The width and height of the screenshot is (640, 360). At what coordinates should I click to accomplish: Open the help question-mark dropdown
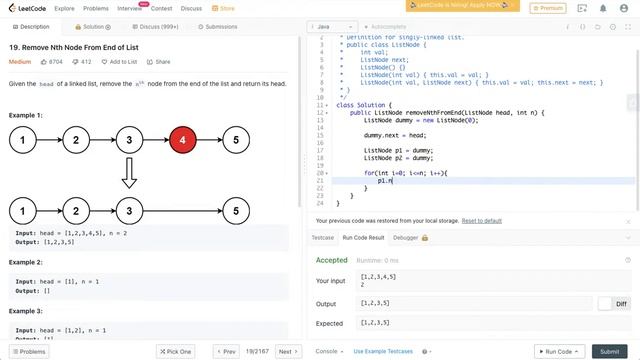427,351
